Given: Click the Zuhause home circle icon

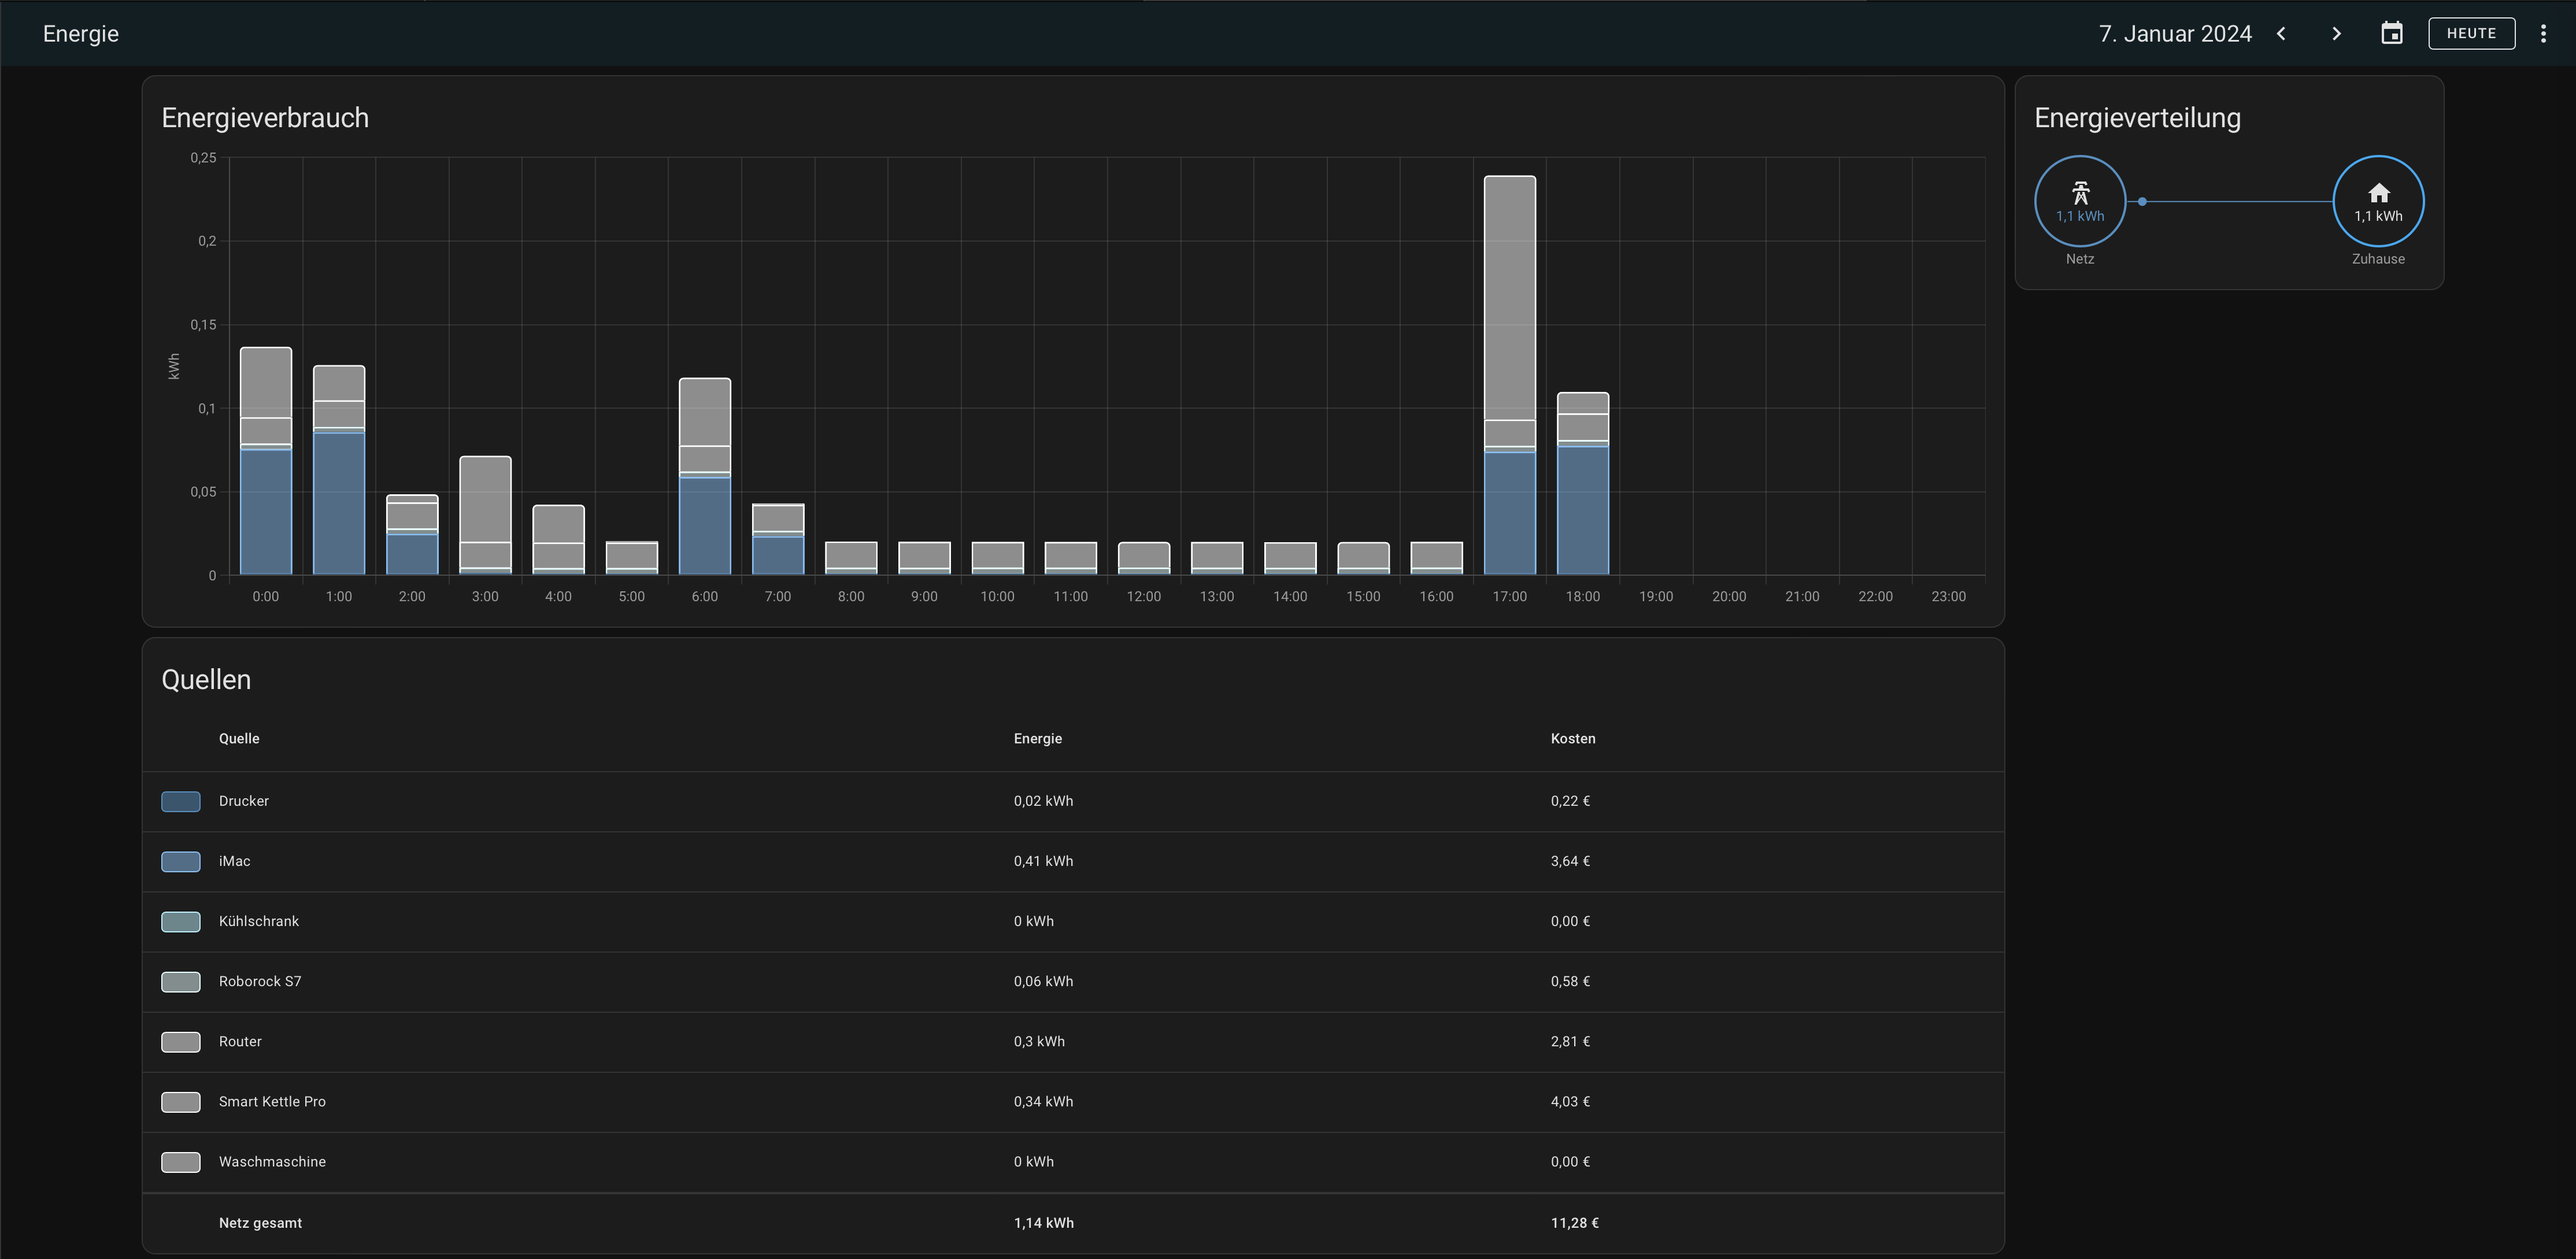Looking at the screenshot, I should click(x=2377, y=201).
